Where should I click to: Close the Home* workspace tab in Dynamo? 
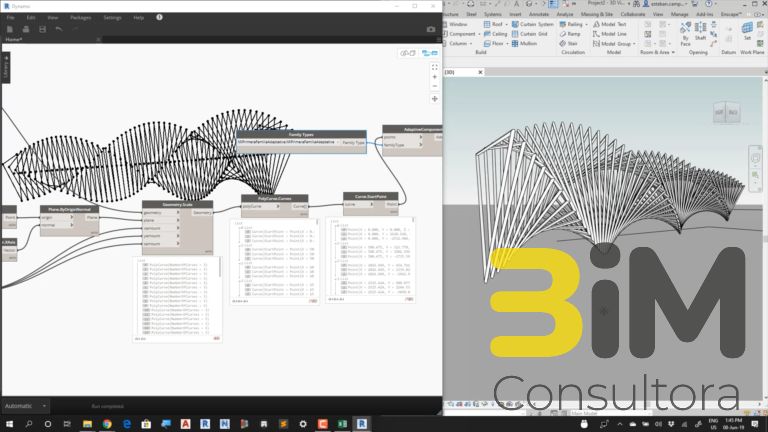tap(98, 39)
